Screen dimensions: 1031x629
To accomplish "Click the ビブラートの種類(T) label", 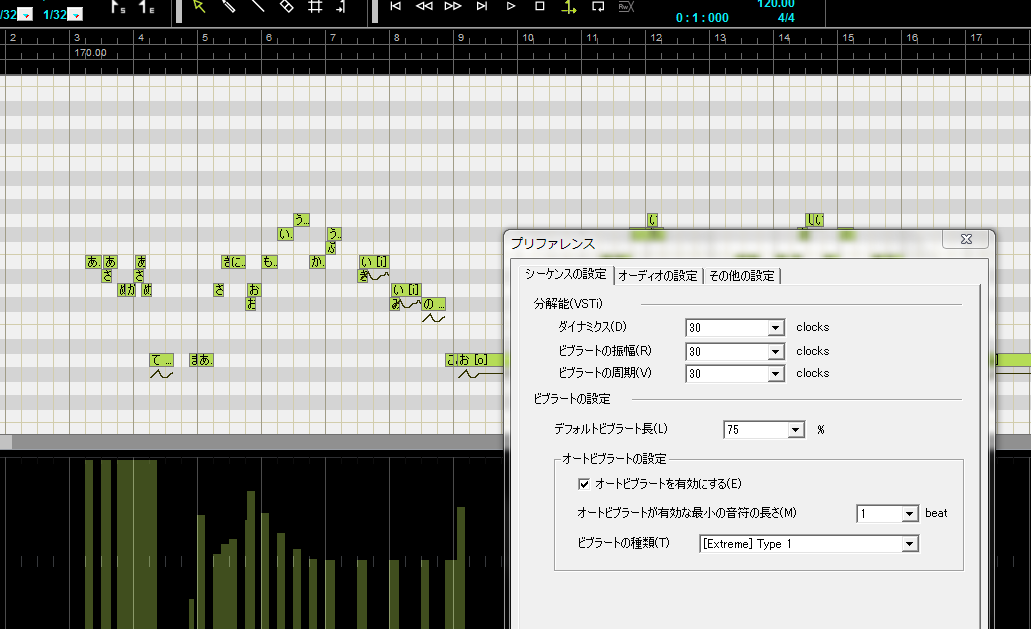I will click(x=623, y=543).
